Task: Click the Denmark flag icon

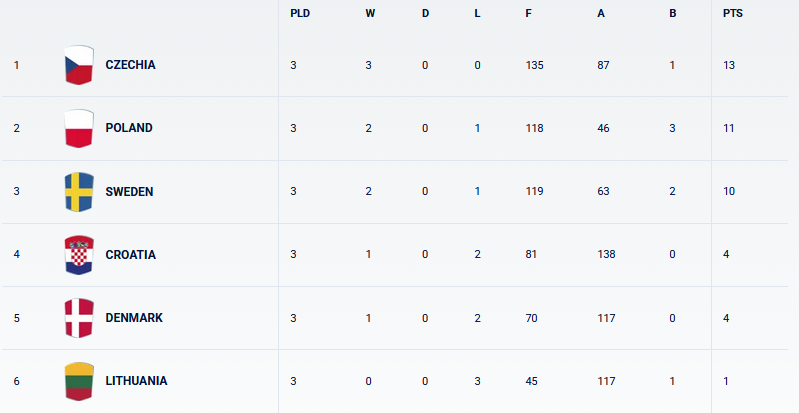Action: click(79, 318)
